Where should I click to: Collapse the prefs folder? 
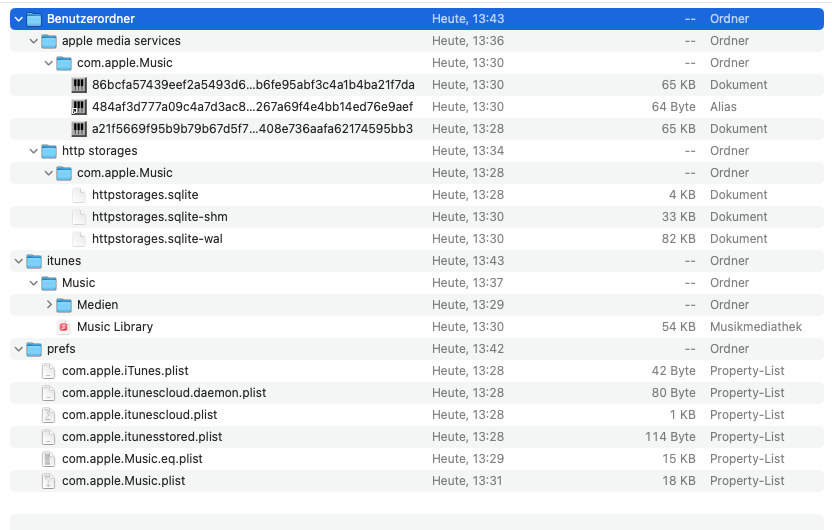19,349
